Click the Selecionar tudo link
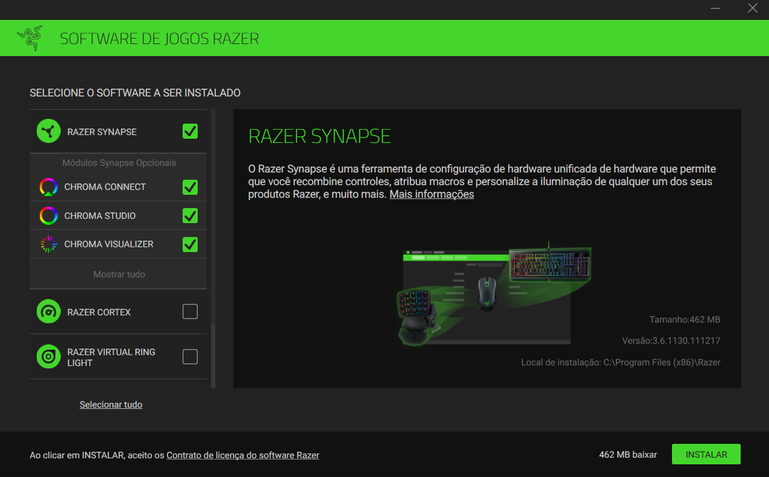769x477 pixels. (x=111, y=404)
